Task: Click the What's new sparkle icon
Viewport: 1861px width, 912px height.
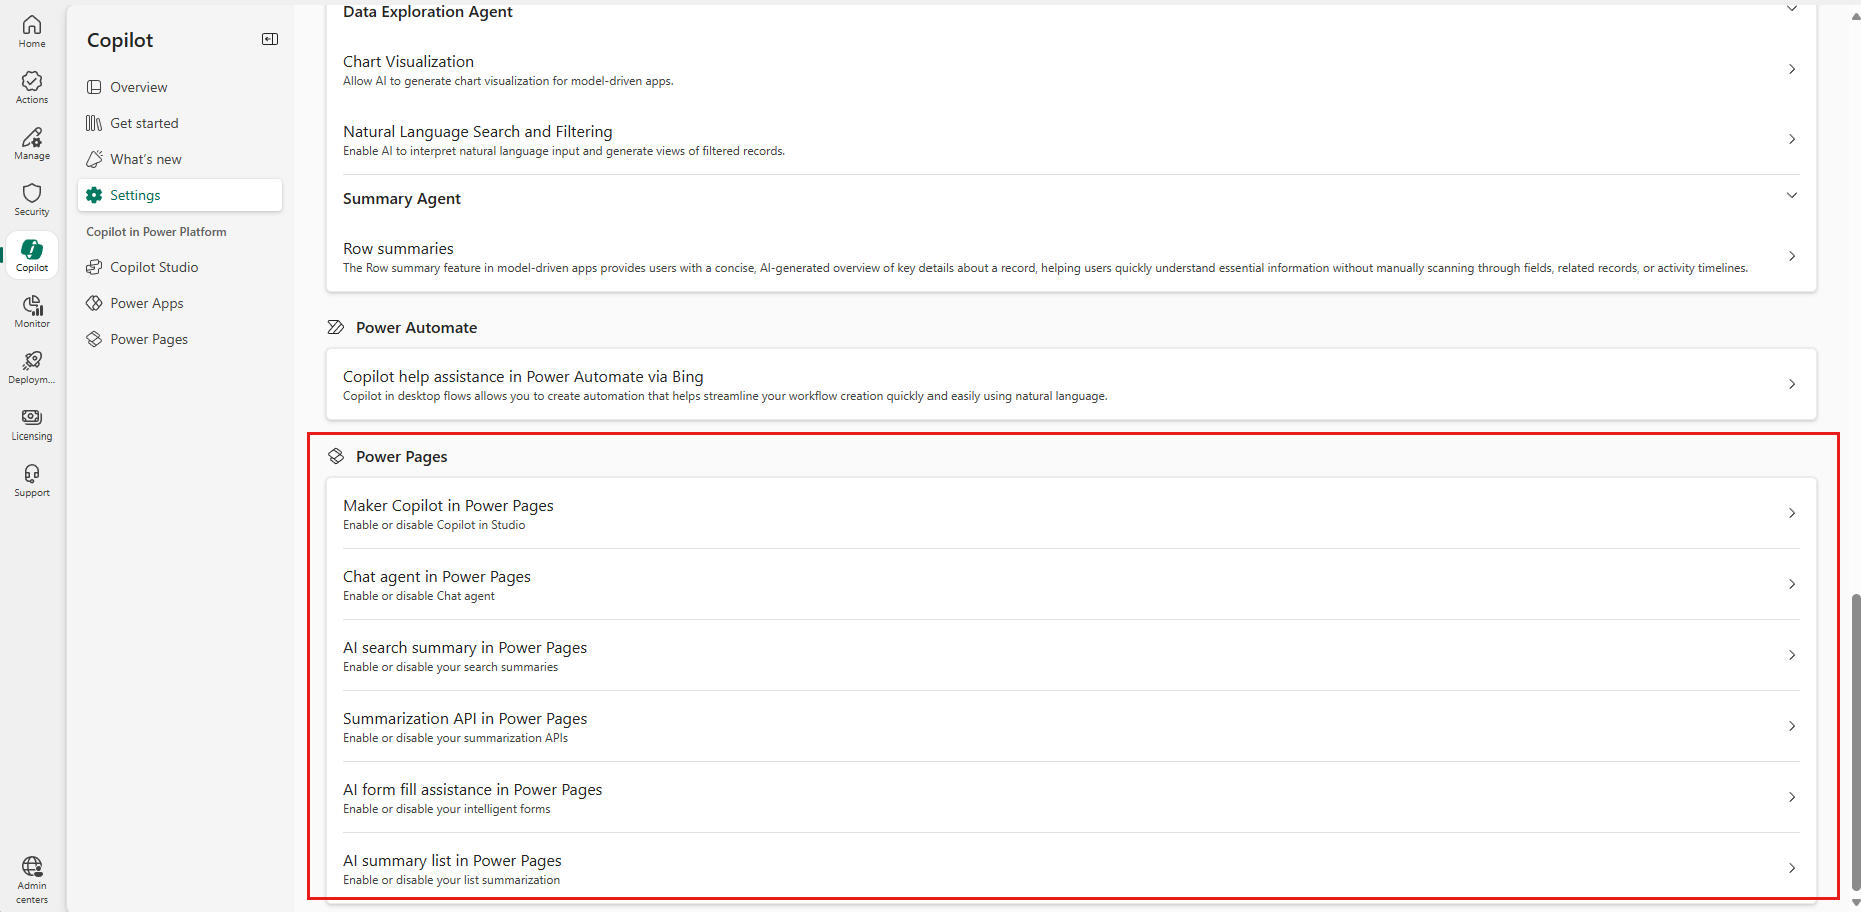Action: pos(94,159)
